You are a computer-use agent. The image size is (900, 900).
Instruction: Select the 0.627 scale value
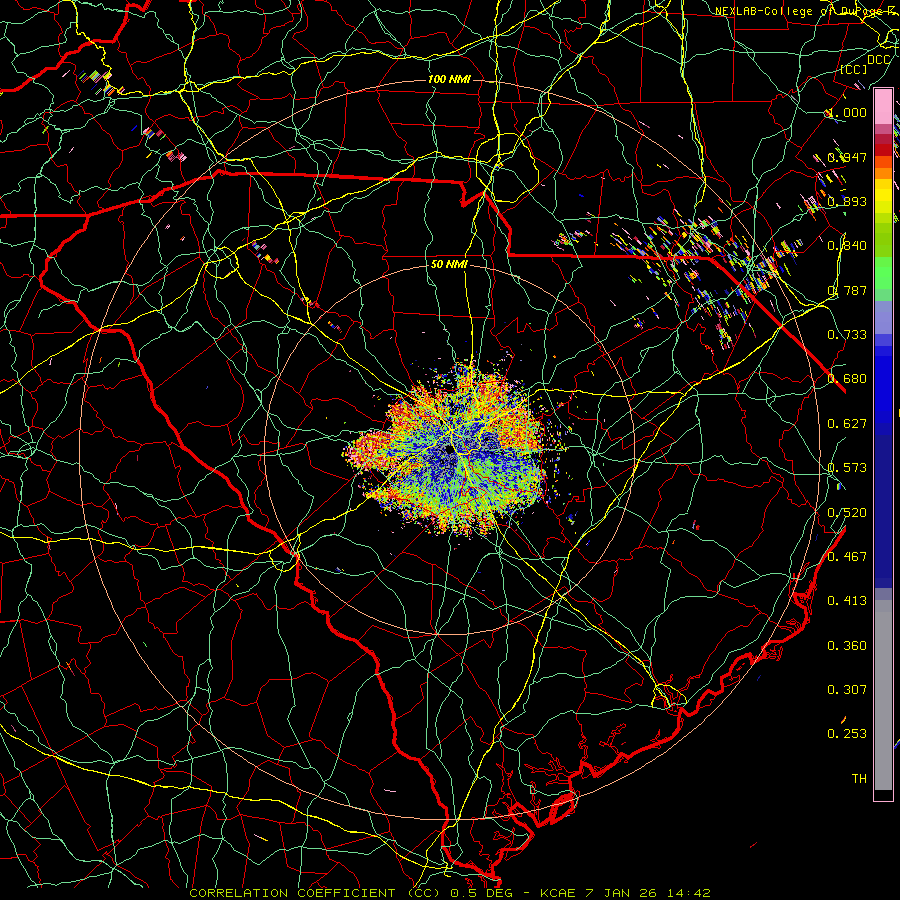point(847,424)
